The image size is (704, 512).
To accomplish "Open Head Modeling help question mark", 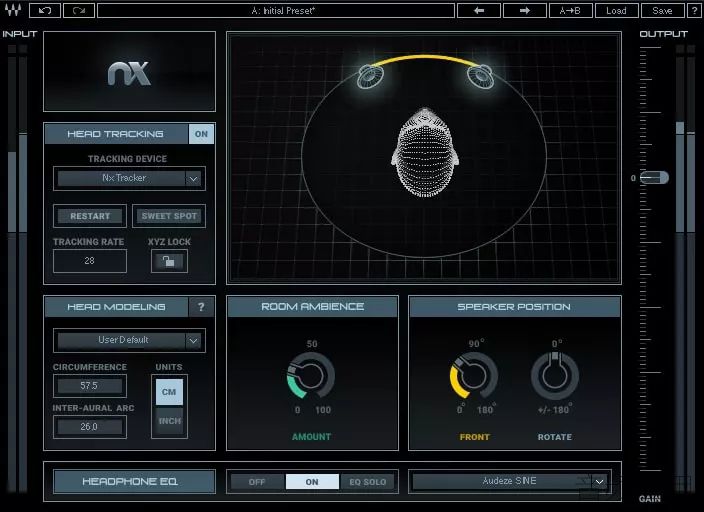I will pos(201,307).
